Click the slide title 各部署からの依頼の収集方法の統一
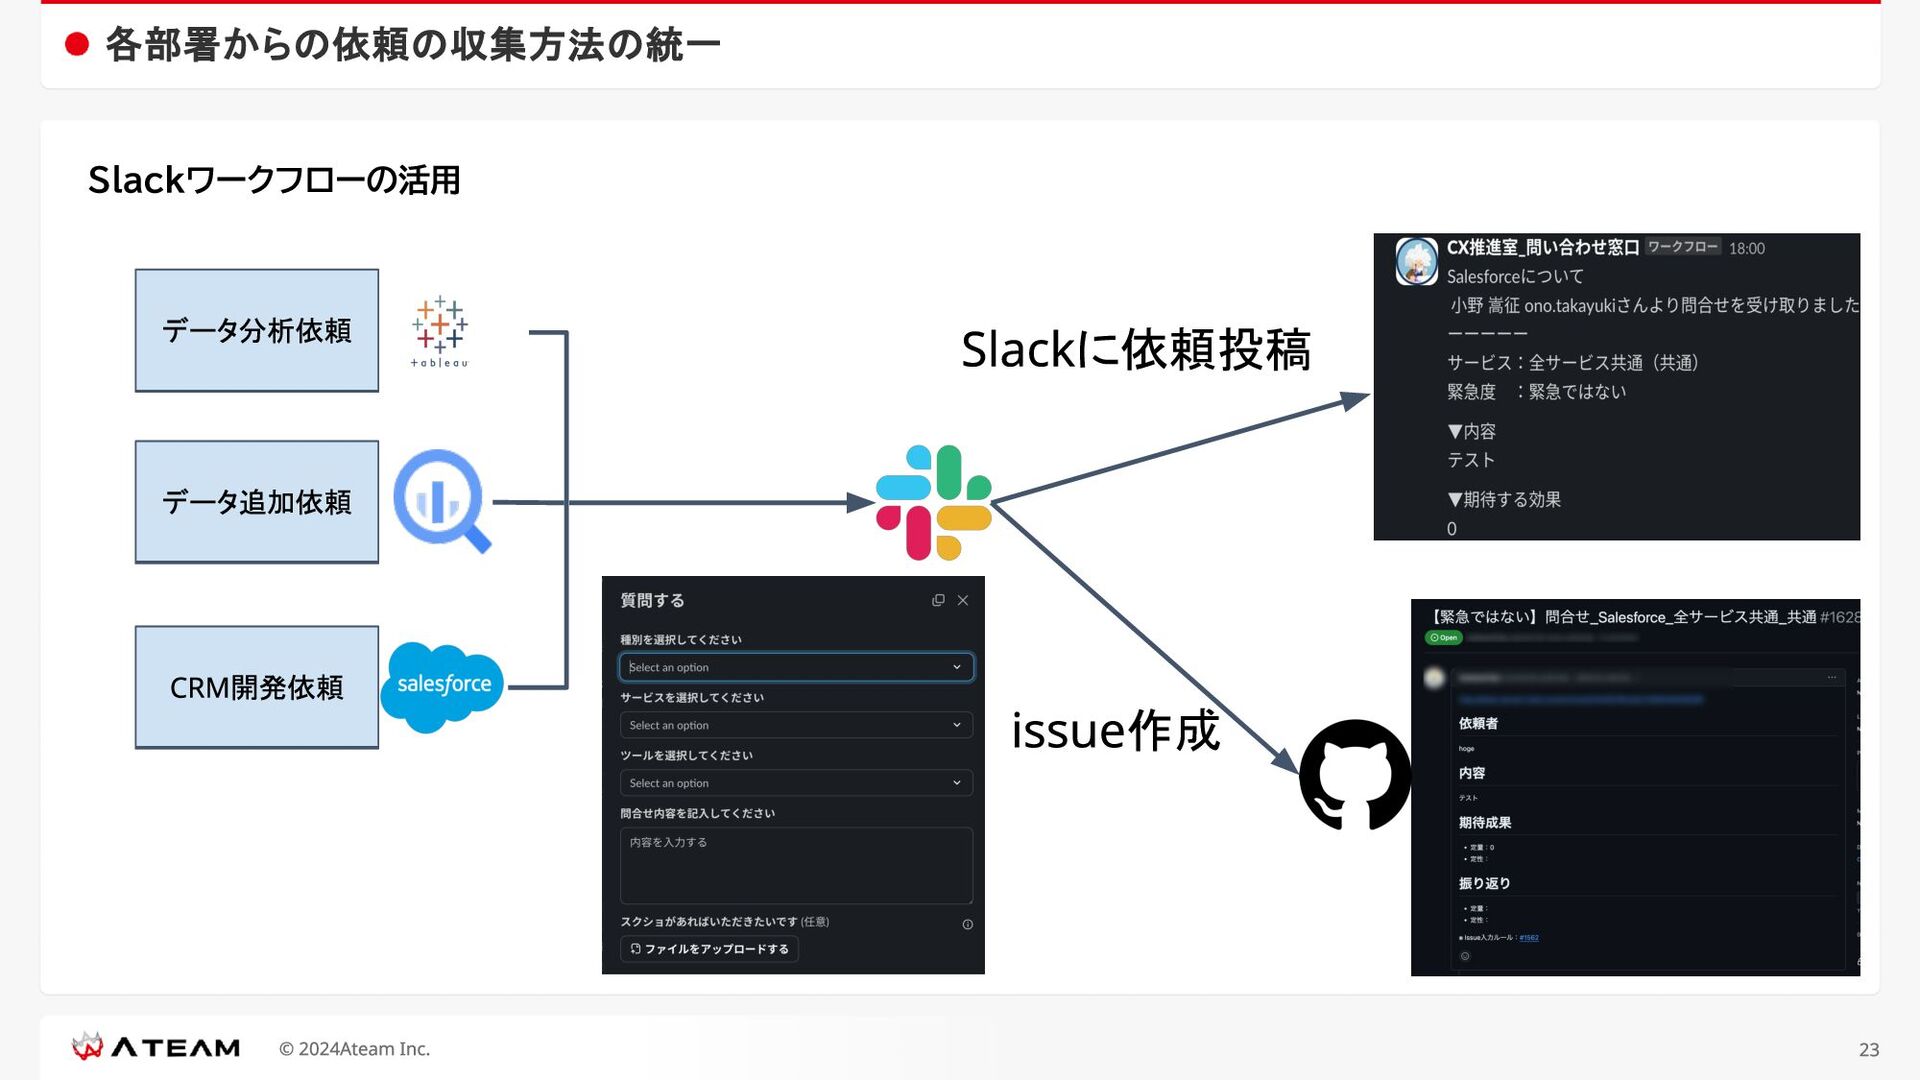The image size is (1920, 1080). pos(412,44)
